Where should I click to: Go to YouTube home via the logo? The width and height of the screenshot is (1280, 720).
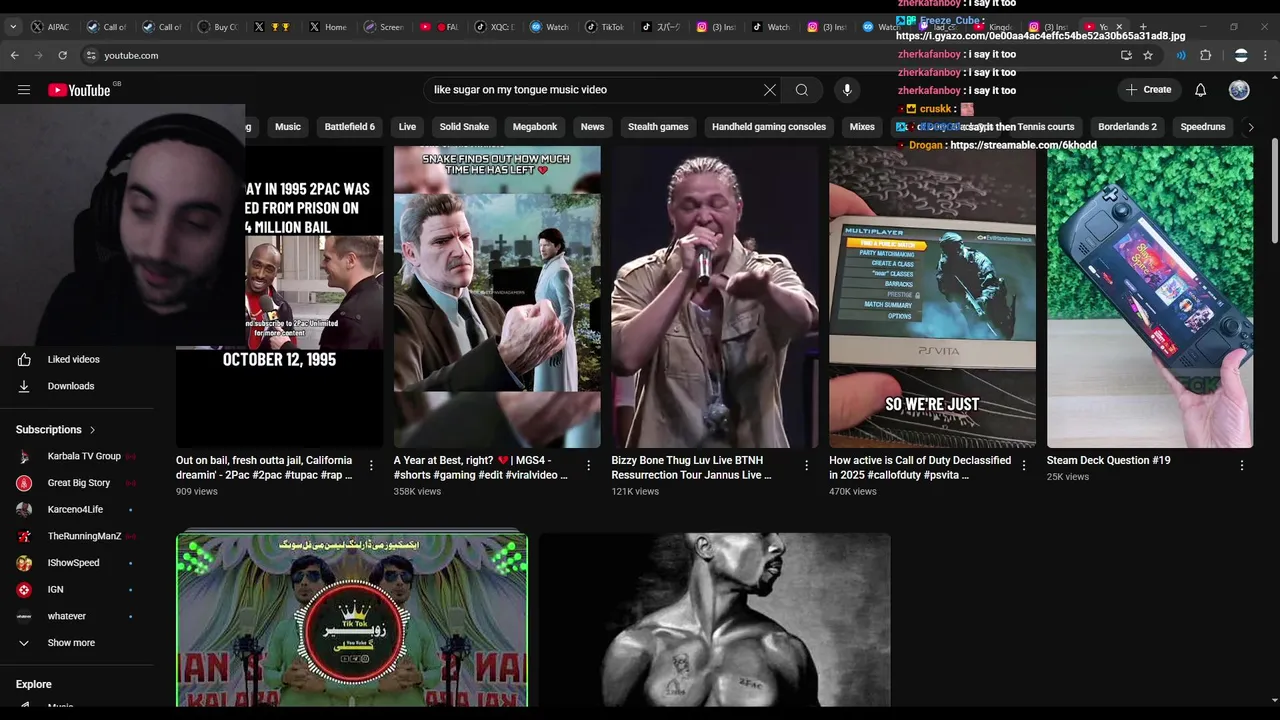coord(79,90)
